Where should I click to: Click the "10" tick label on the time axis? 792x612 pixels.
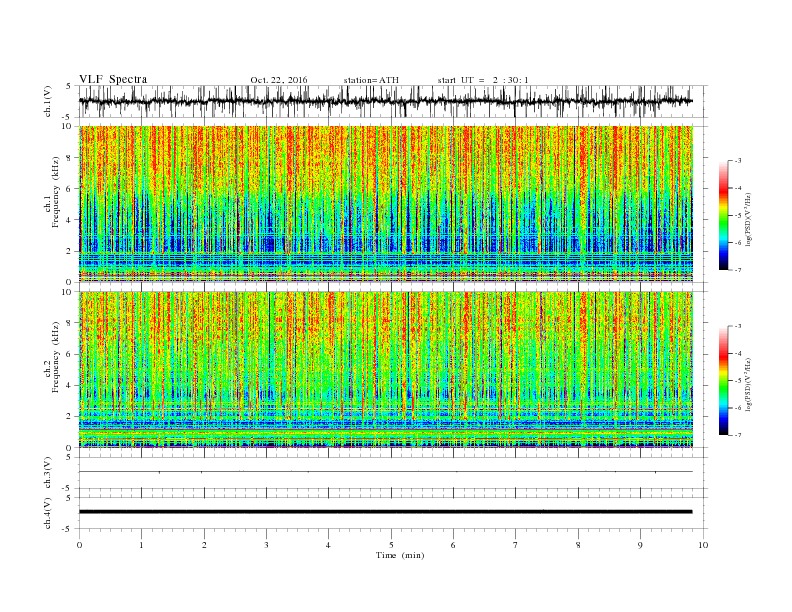[x=703, y=545]
